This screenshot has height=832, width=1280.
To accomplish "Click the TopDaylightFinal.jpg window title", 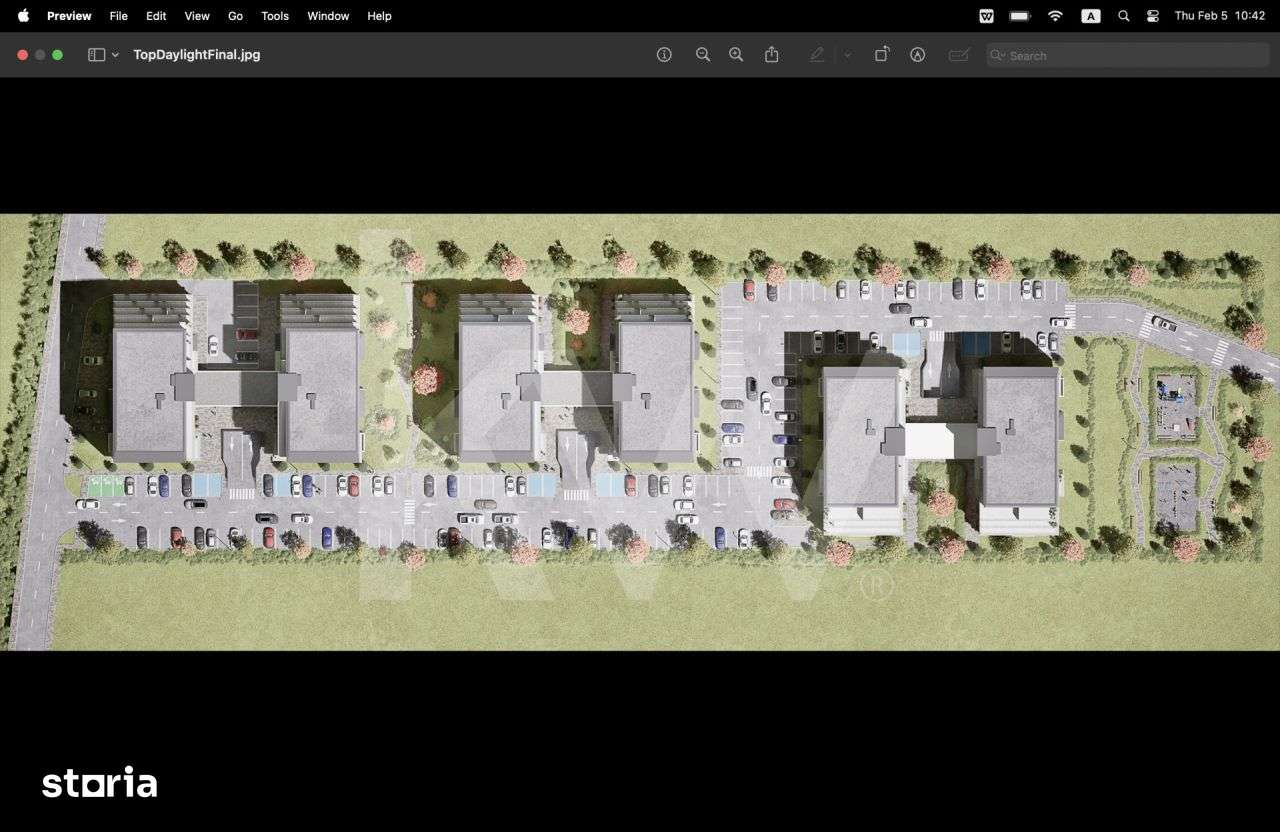I will pyautogui.click(x=197, y=55).
